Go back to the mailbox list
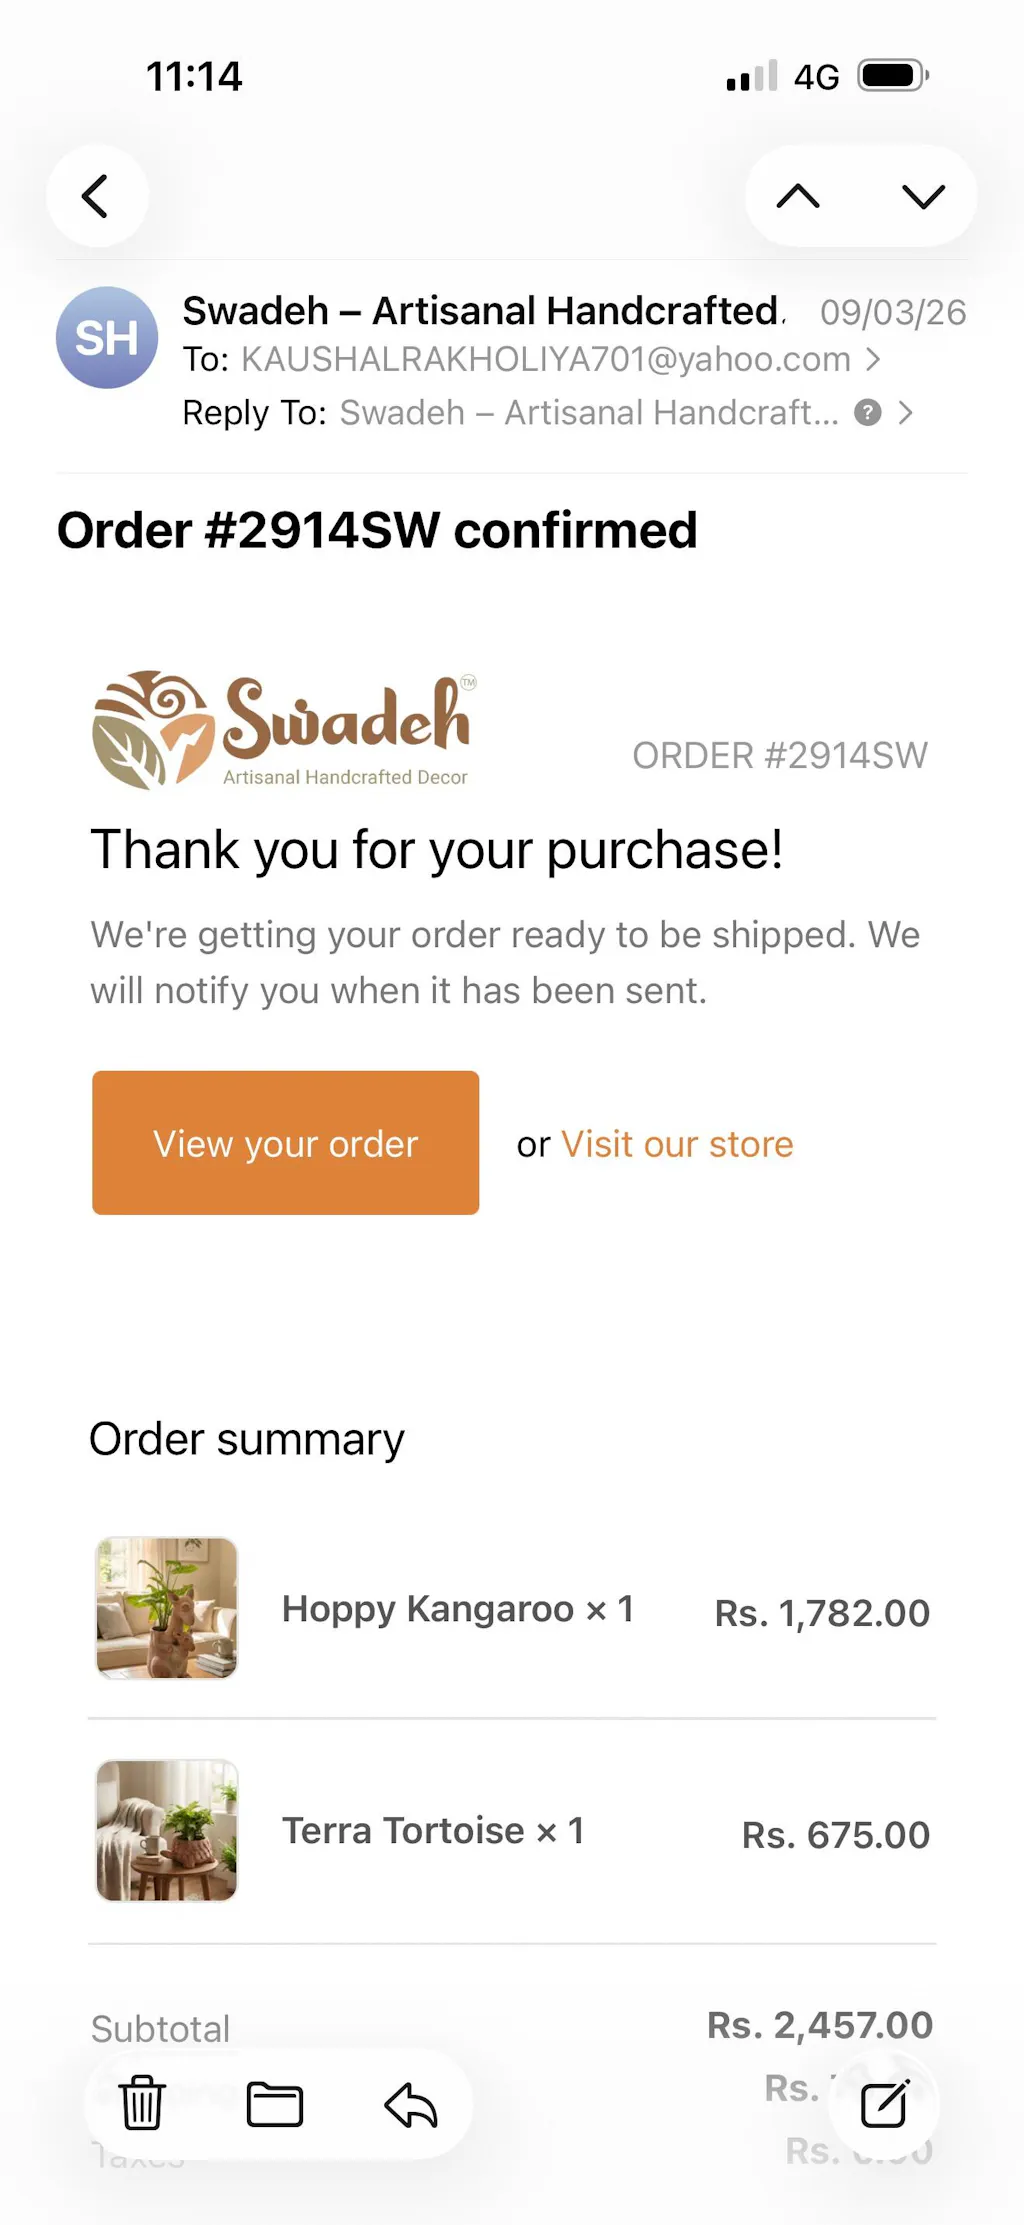Image resolution: width=1024 pixels, height=2225 pixels. tap(96, 196)
